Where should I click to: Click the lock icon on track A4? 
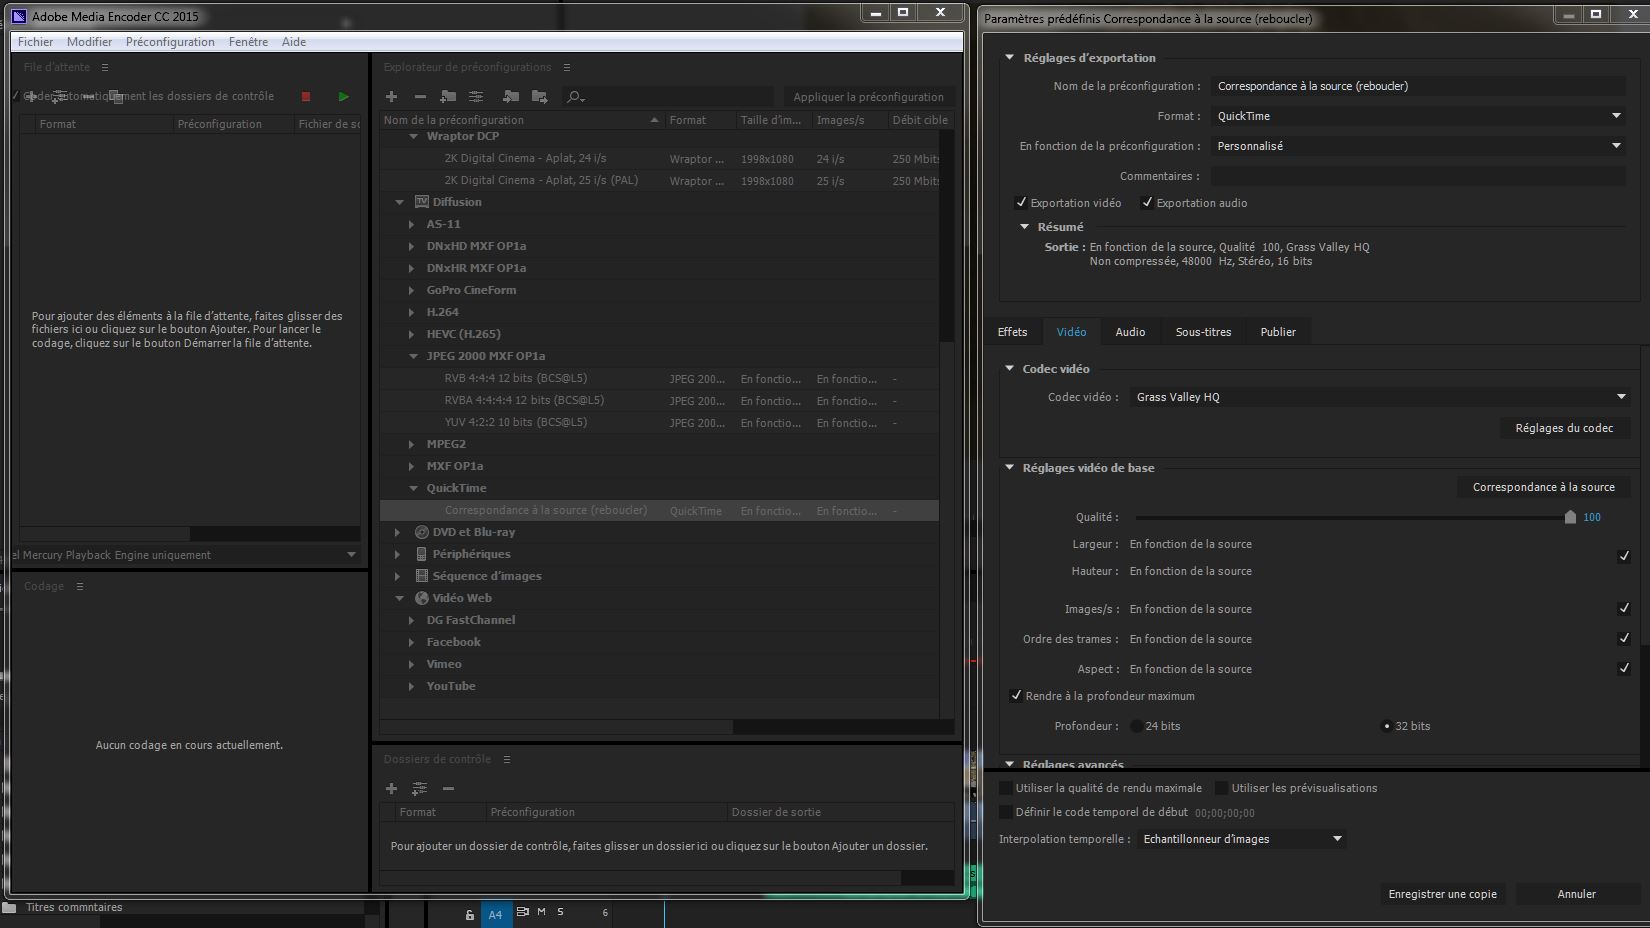coord(469,914)
